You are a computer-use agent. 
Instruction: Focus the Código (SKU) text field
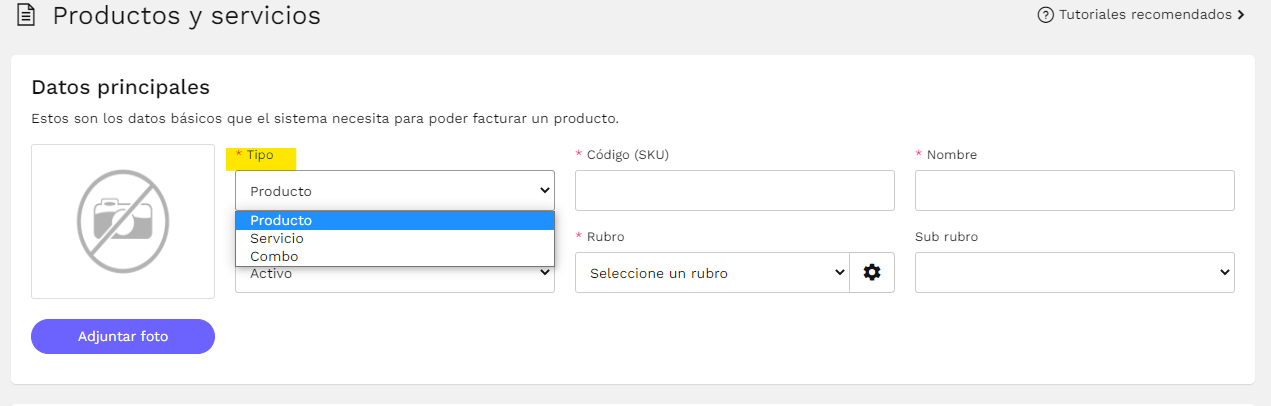[x=735, y=190]
